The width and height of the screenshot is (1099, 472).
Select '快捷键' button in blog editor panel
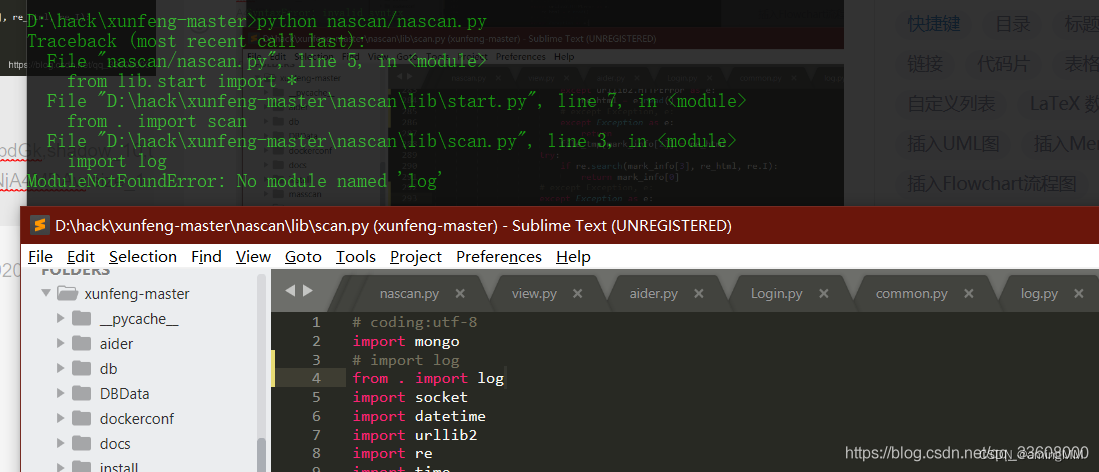[934, 24]
